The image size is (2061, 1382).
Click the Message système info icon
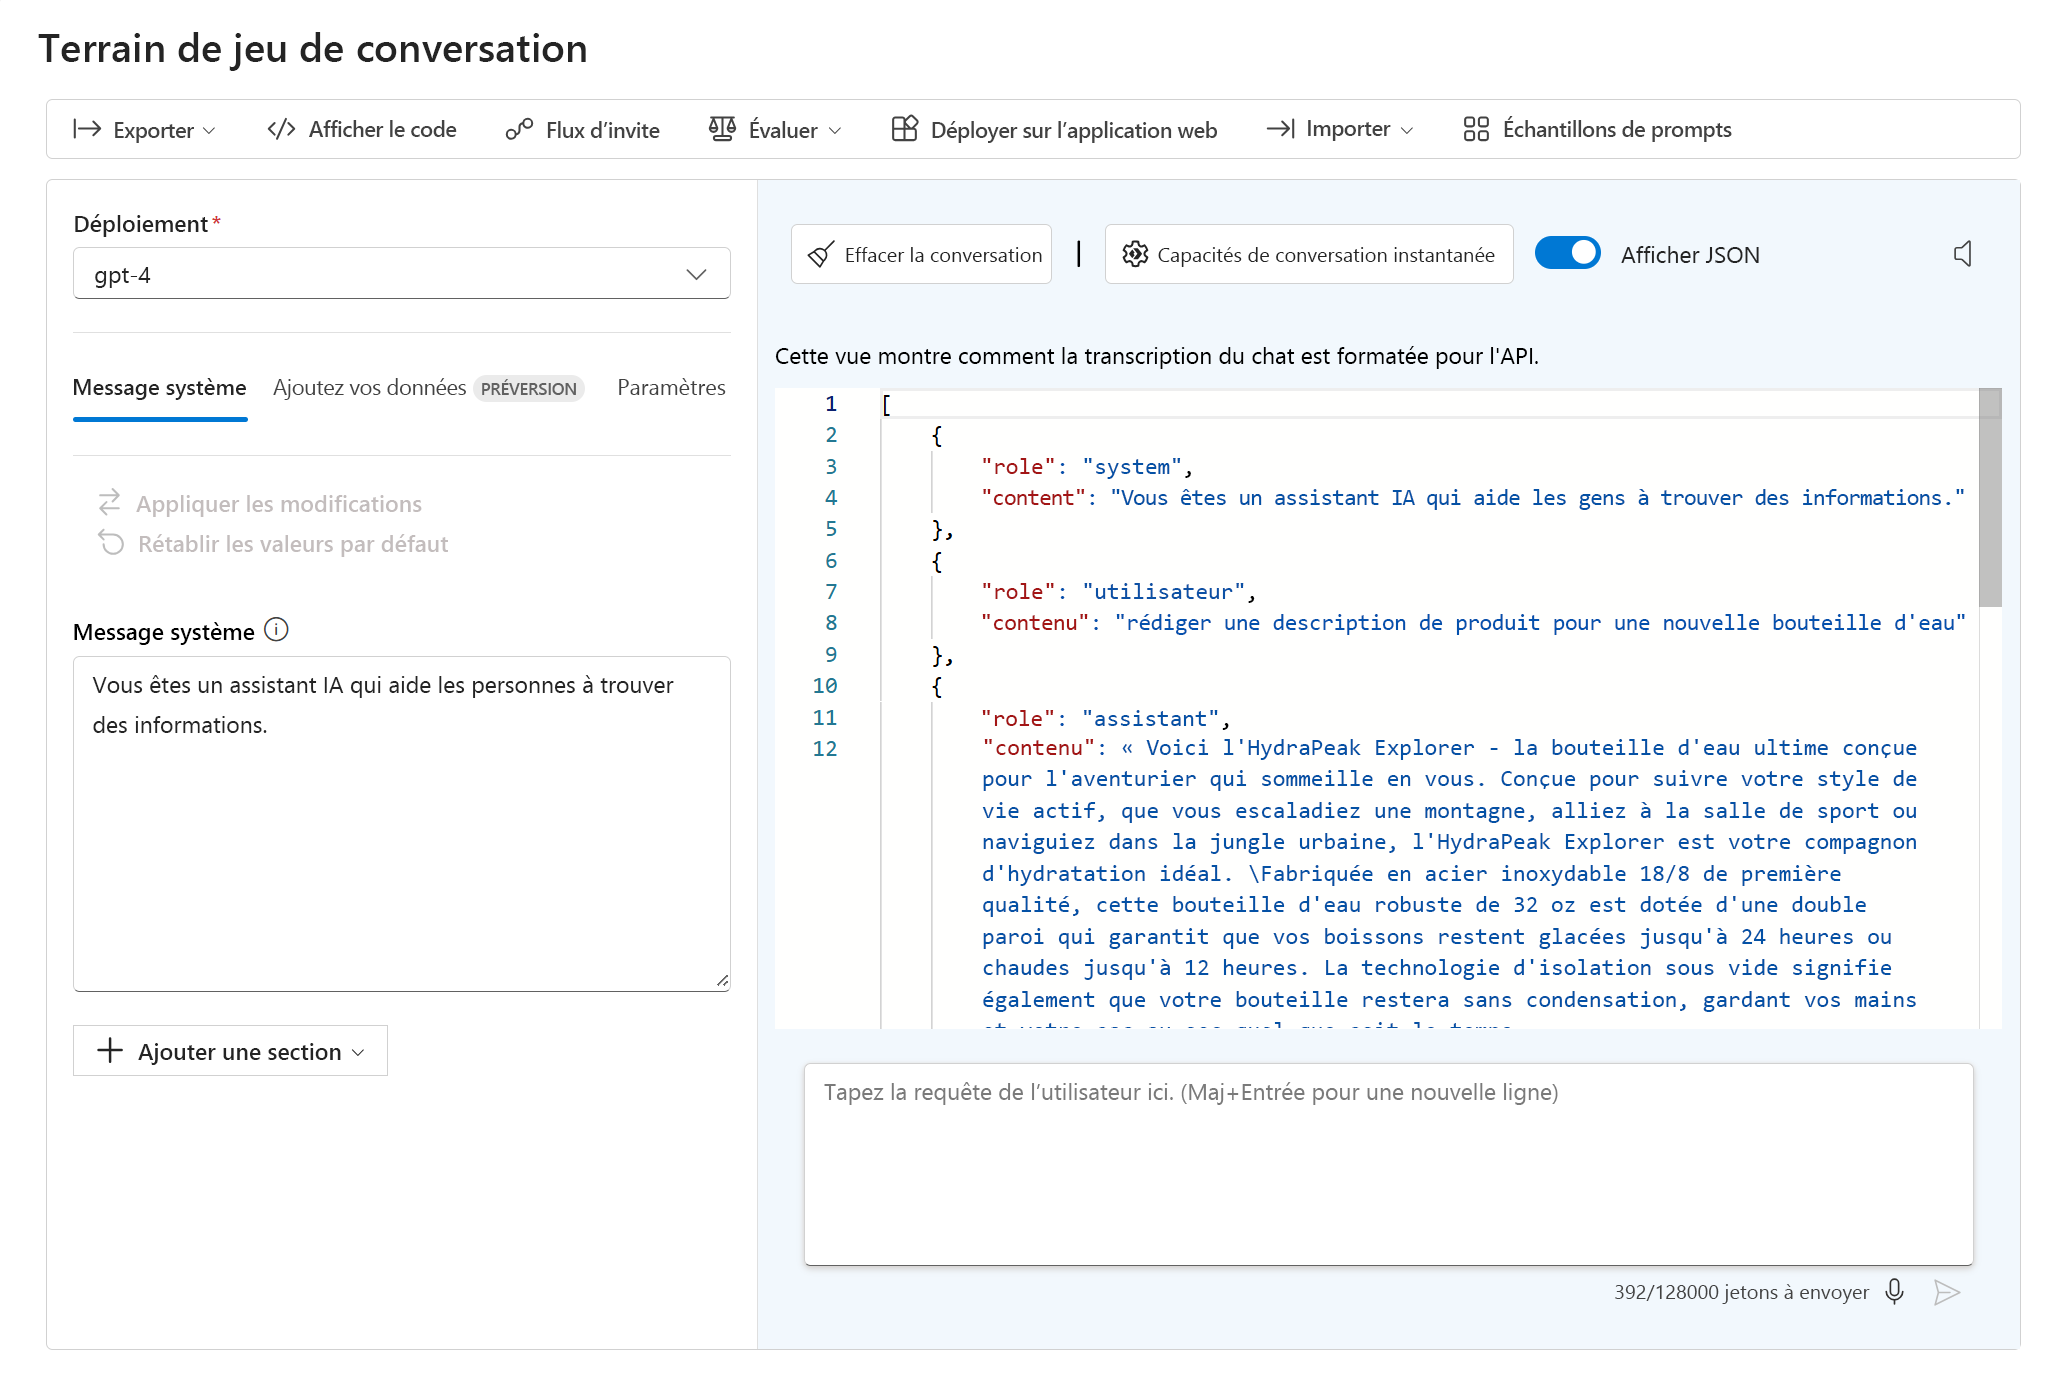[276, 630]
